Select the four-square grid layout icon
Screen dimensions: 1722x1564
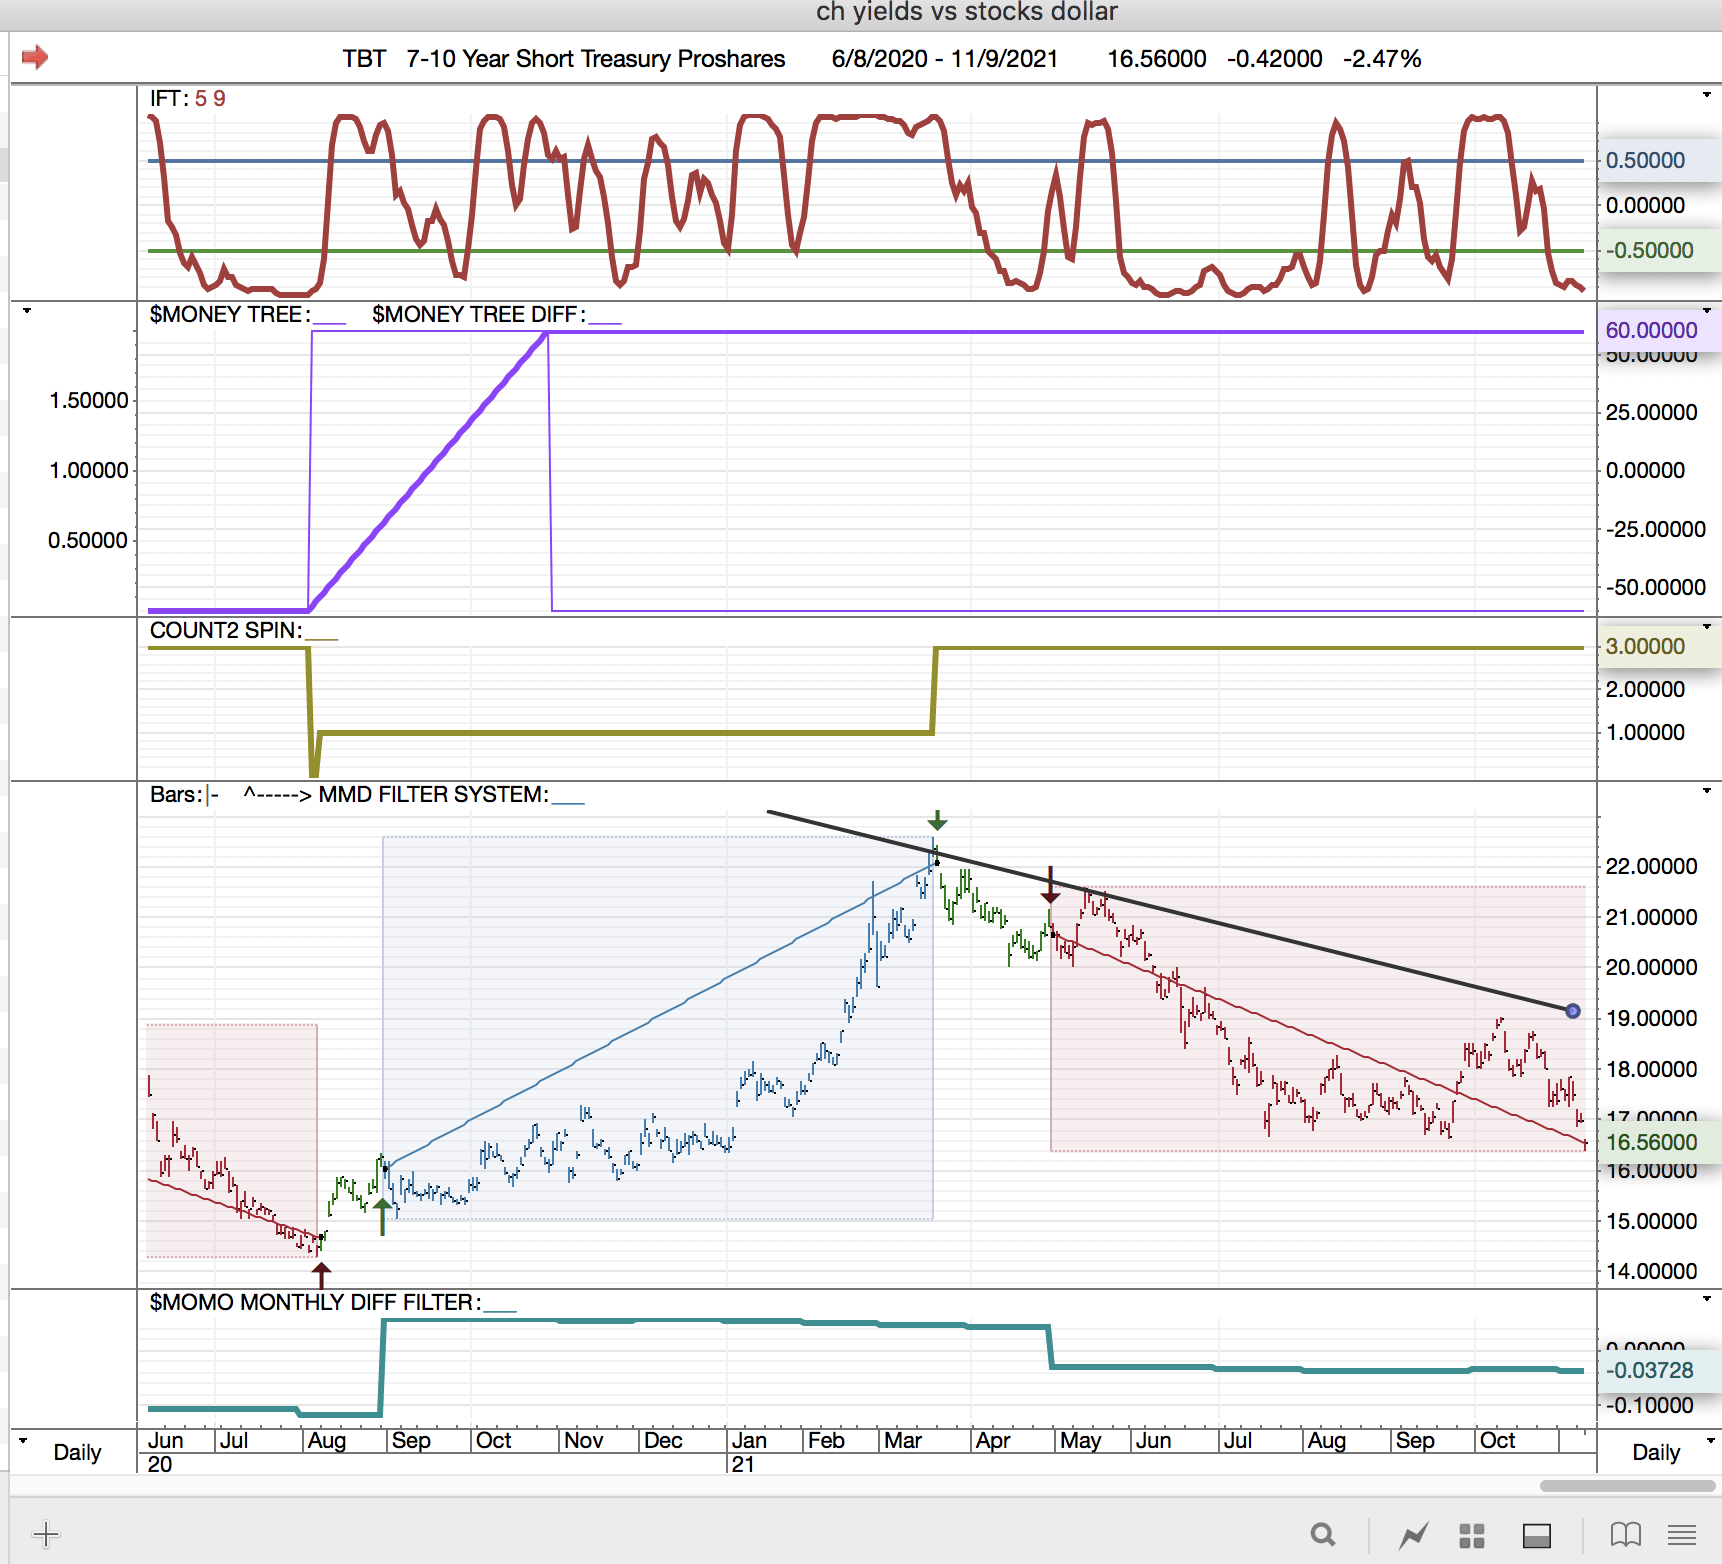(1471, 1535)
